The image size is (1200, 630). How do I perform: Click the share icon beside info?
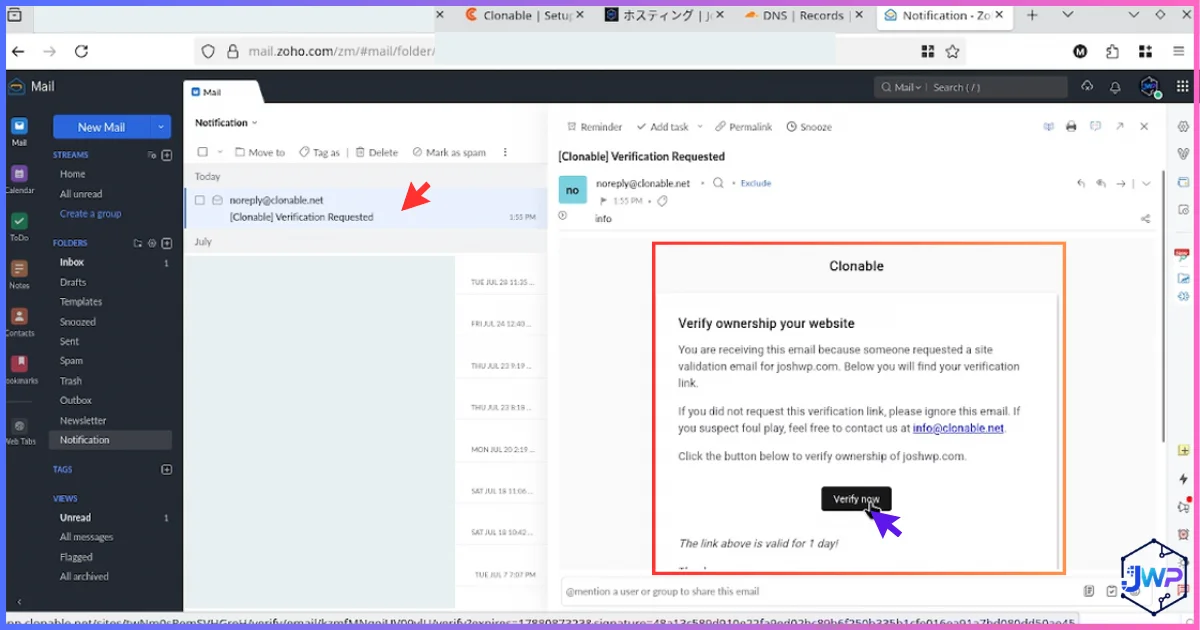click(1145, 219)
